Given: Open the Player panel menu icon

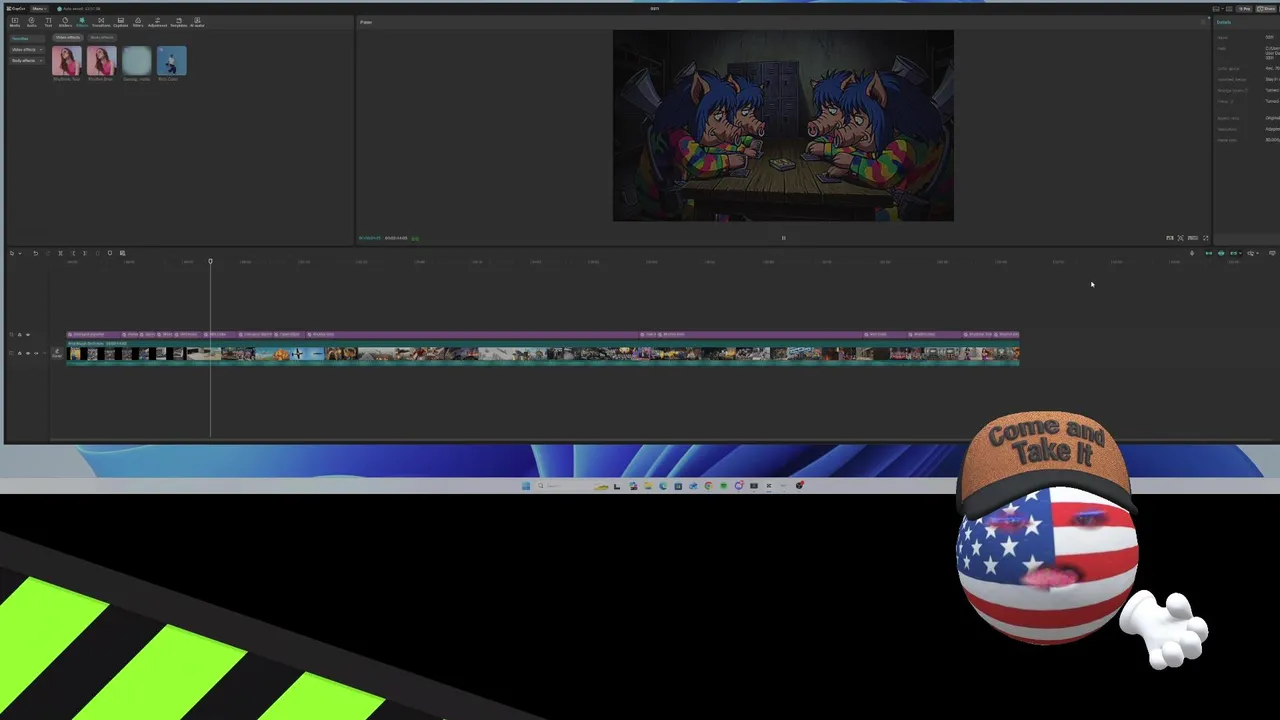Looking at the screenshot, I should pyautogui.click(x=1203, y=22).
